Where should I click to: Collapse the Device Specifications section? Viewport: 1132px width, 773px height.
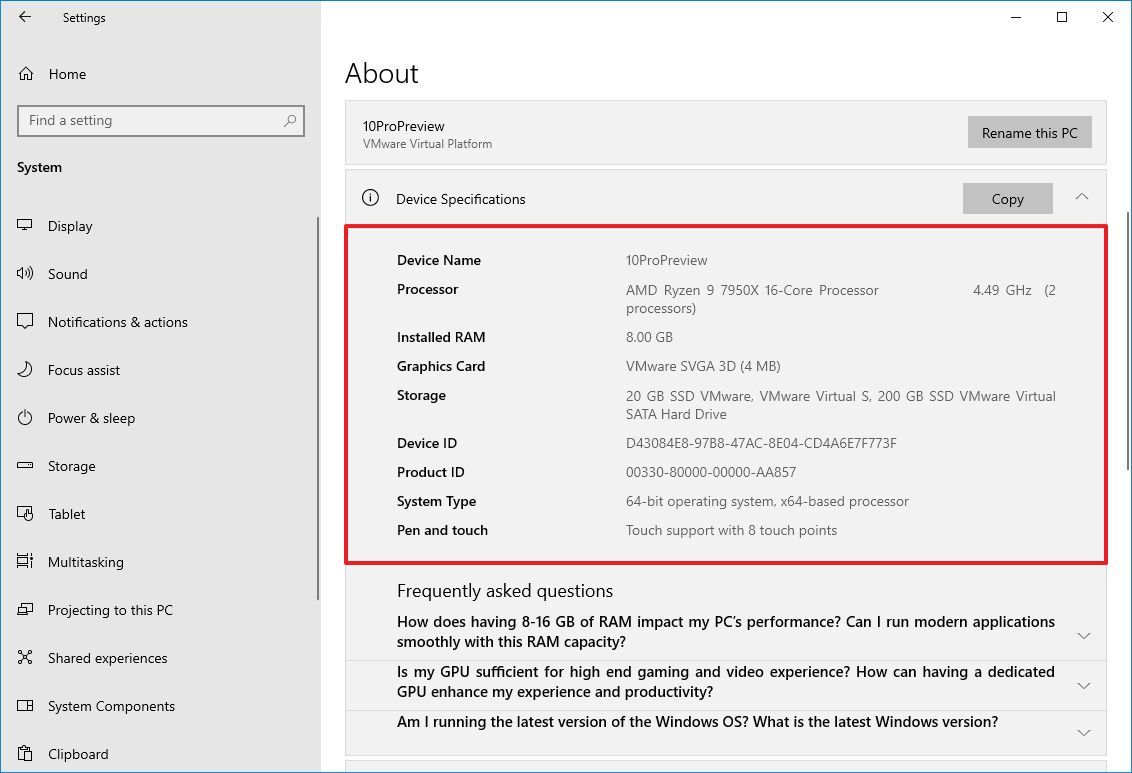[1081, 197]
